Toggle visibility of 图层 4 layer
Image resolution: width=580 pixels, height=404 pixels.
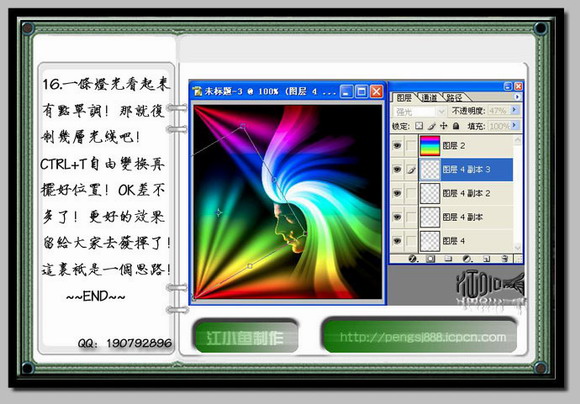397,241
